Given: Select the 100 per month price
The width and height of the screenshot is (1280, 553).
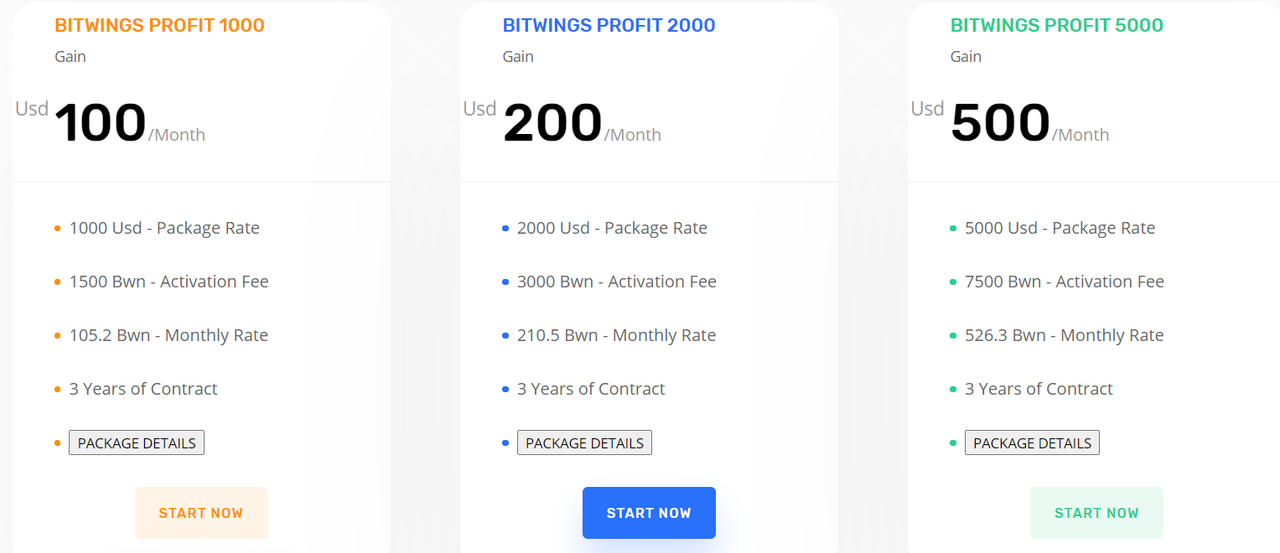Looking at the screenshot, I should (x=111, y=123).
